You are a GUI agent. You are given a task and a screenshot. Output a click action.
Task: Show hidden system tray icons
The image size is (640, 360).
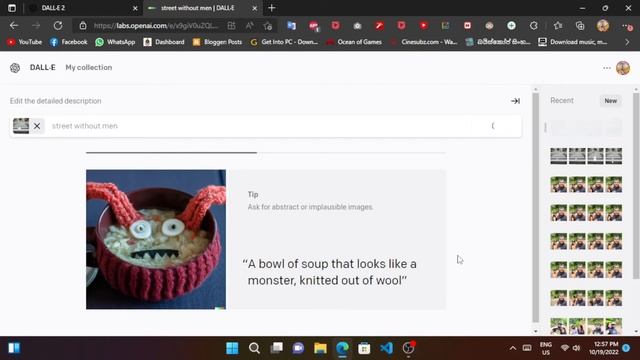tap(513, 348)
